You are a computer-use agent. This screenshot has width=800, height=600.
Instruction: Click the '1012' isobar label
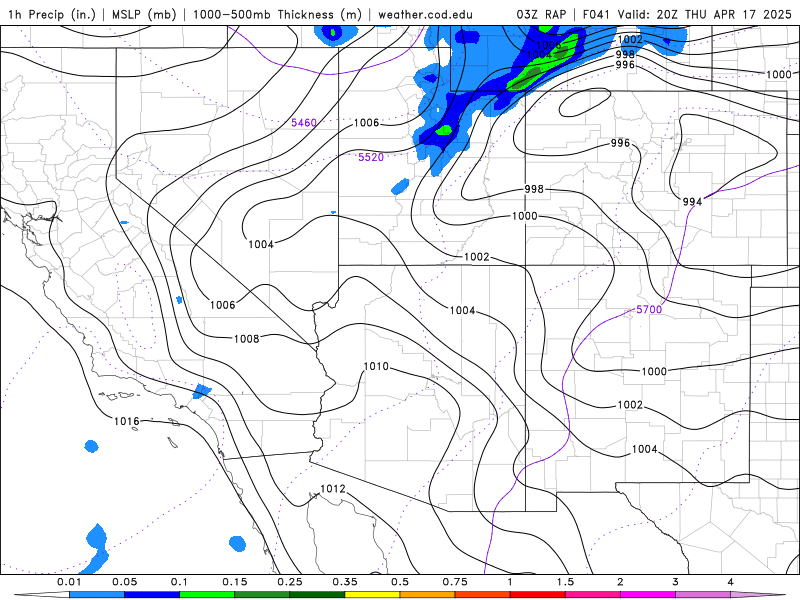click(x=333, y=489)
